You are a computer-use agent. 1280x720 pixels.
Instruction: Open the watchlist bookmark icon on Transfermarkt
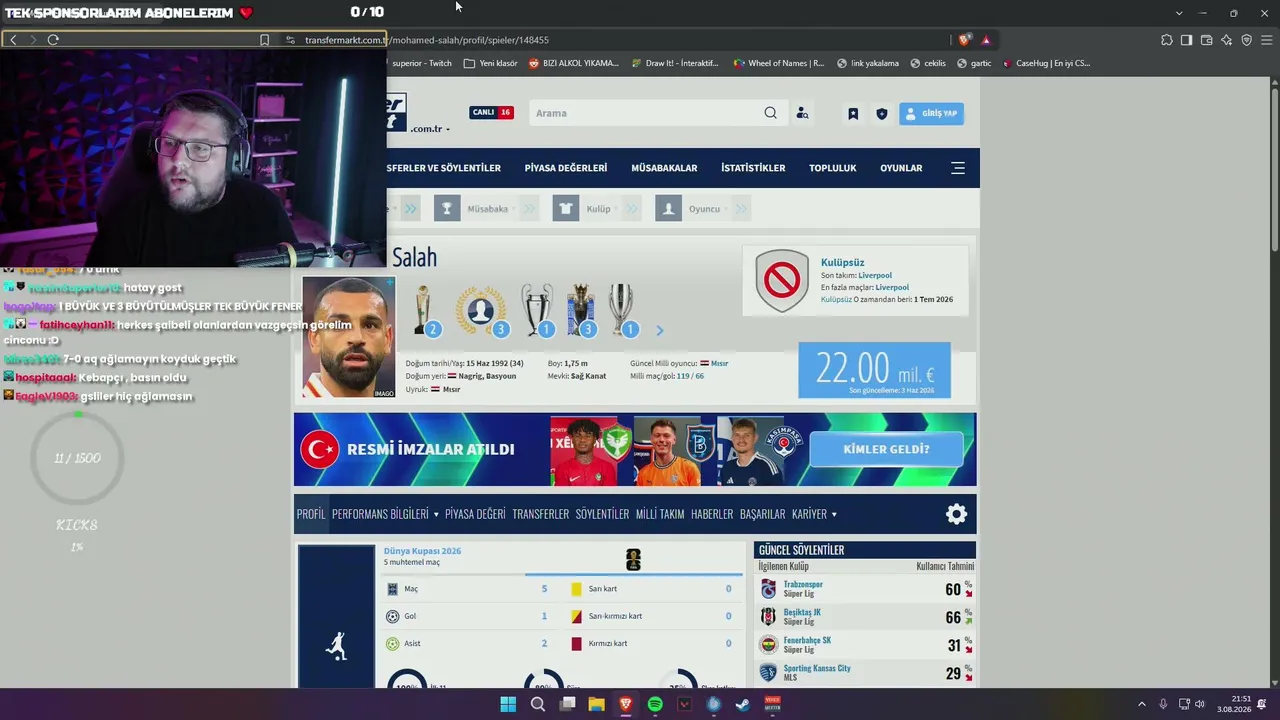(853, 114)
